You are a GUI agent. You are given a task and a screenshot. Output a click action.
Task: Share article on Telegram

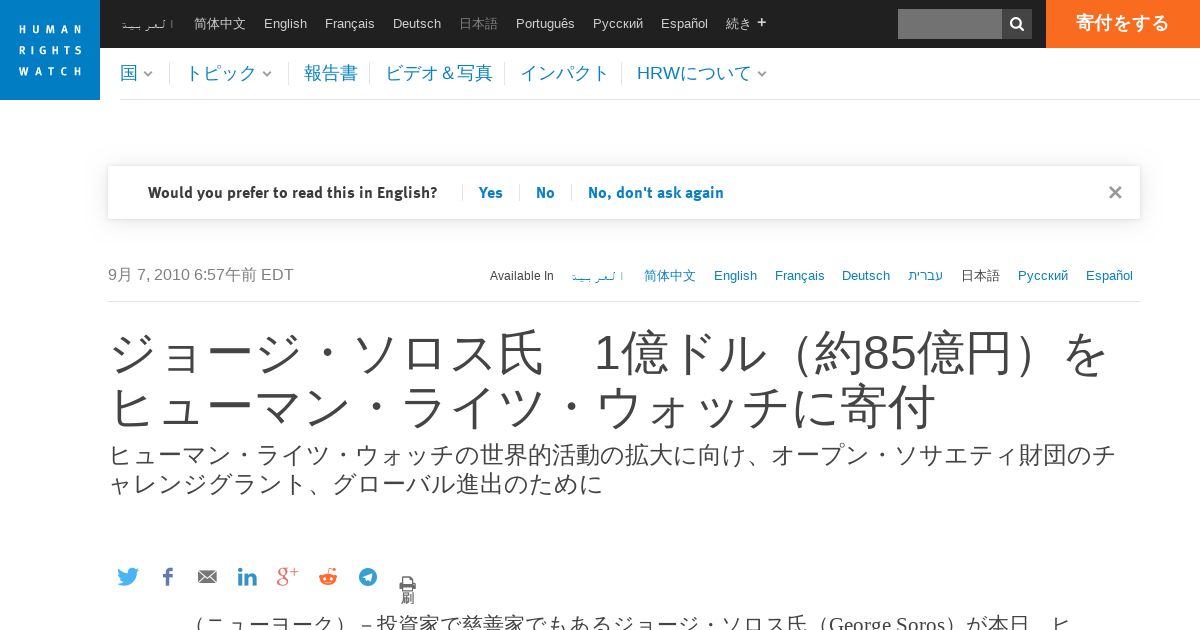tap(368, 577)
